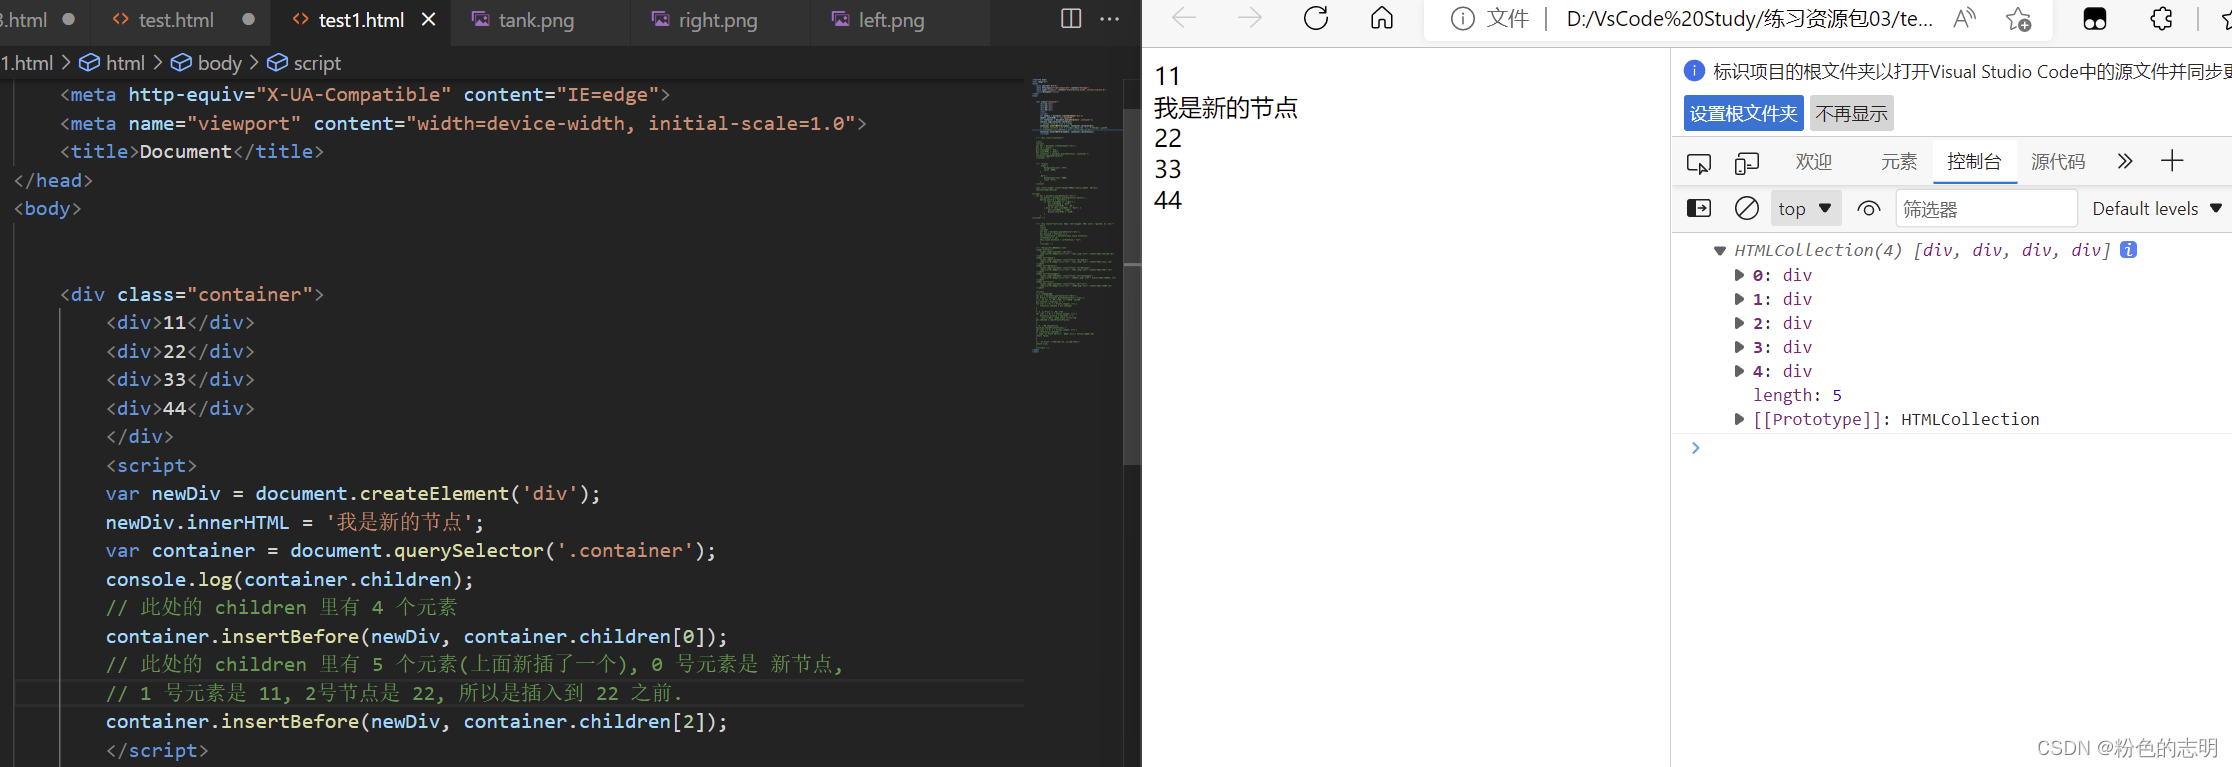Click the HTMLCollection info icon
The width and height of the screenshot is (2232, 767).
click(x=2129, y=250)
